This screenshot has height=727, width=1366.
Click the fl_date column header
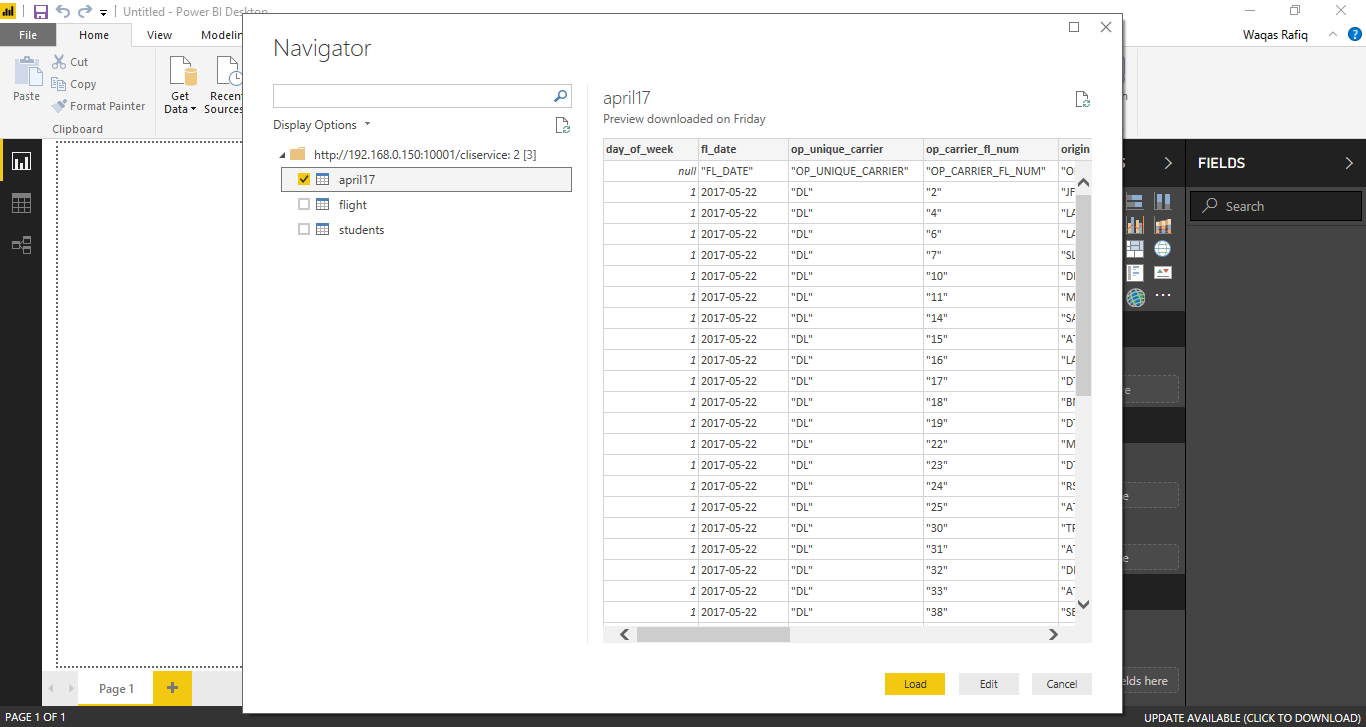[743, 149]
